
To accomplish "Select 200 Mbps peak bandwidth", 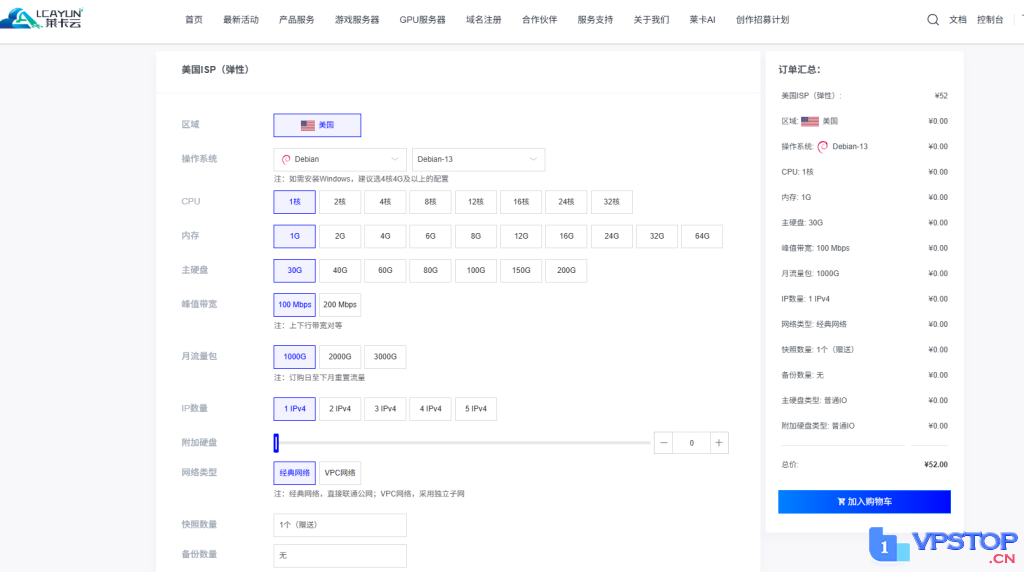I will click(x=340, y=305).
